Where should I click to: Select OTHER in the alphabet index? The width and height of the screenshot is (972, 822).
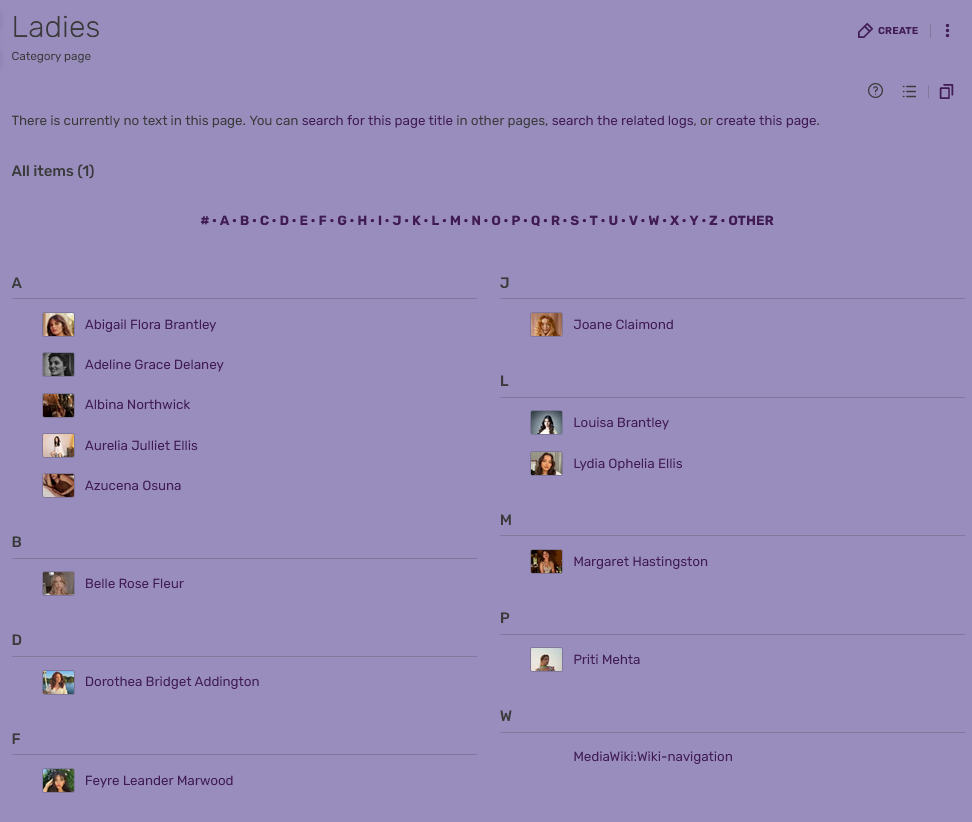point(751,221)
